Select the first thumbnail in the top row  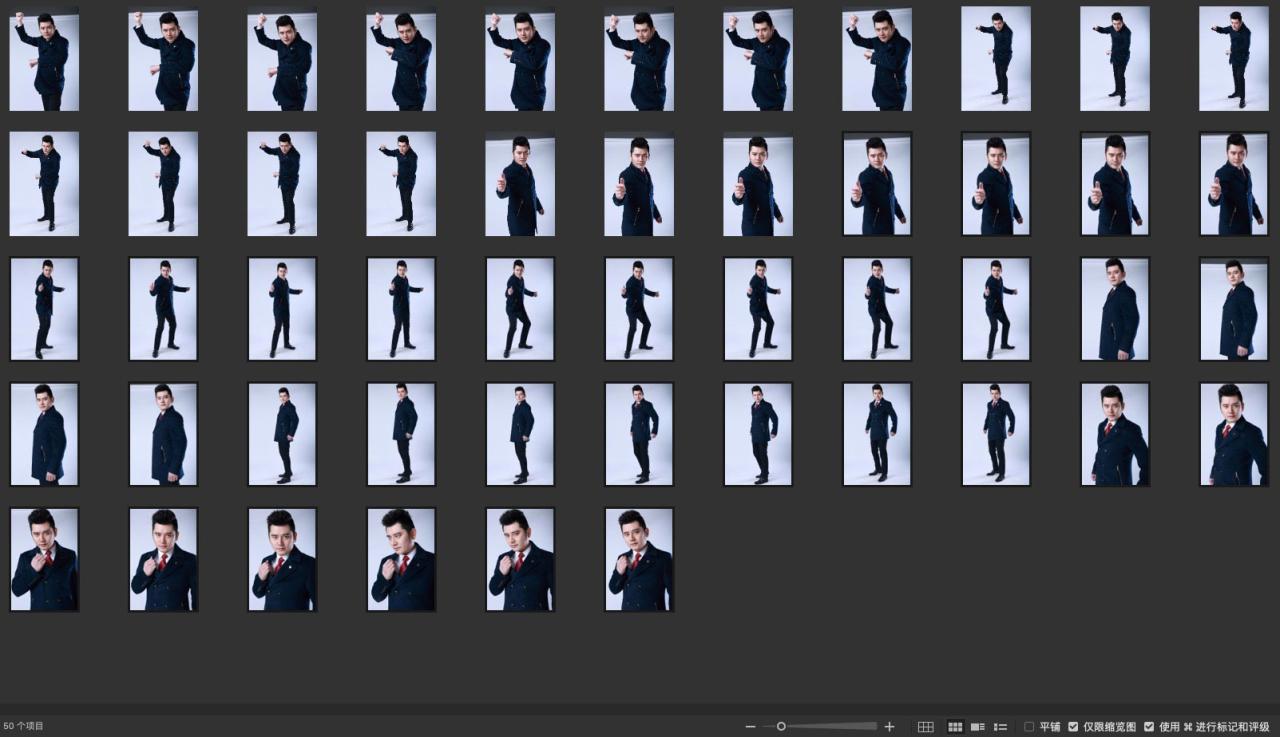pyautogui.click(x=44, y=60)
